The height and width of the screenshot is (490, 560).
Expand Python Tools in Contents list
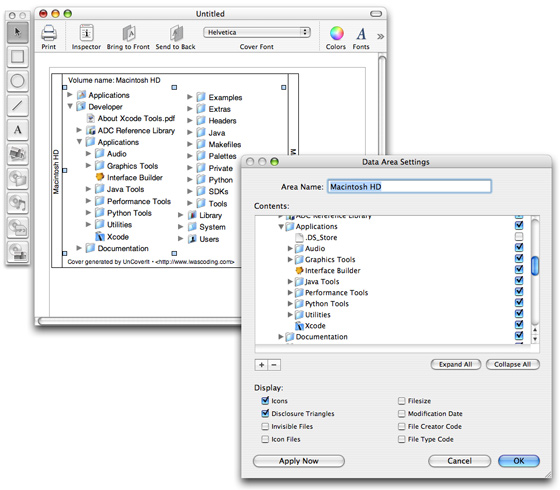(x=290, y=304)
